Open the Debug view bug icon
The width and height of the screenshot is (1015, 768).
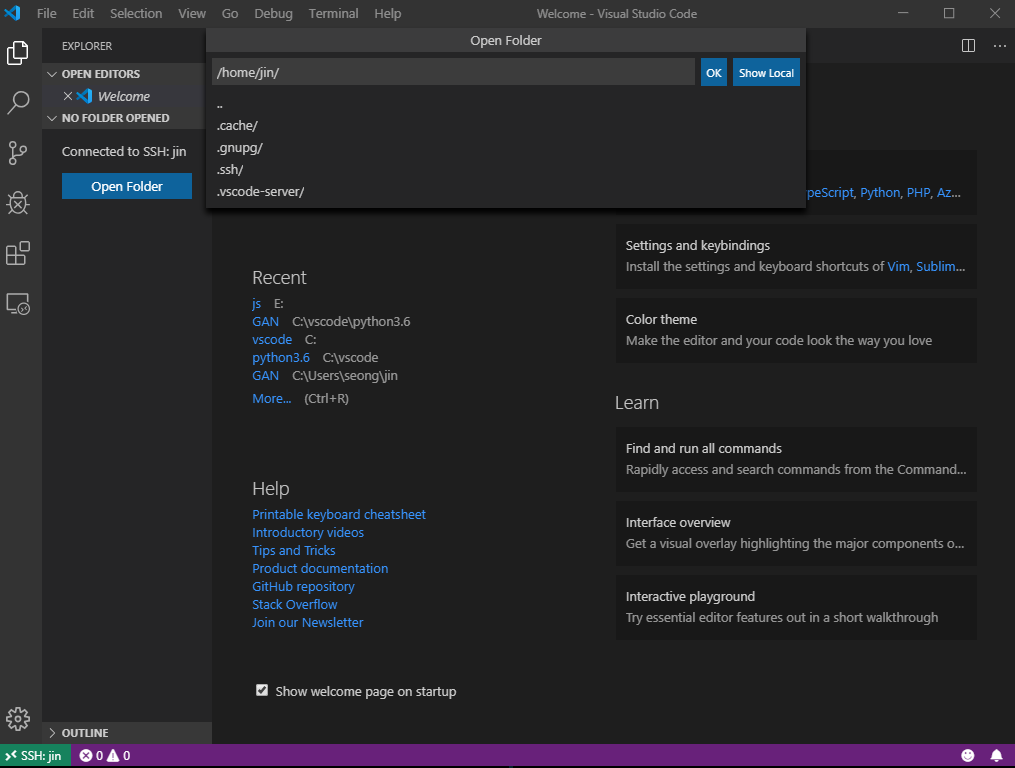[x=18, y=203]
